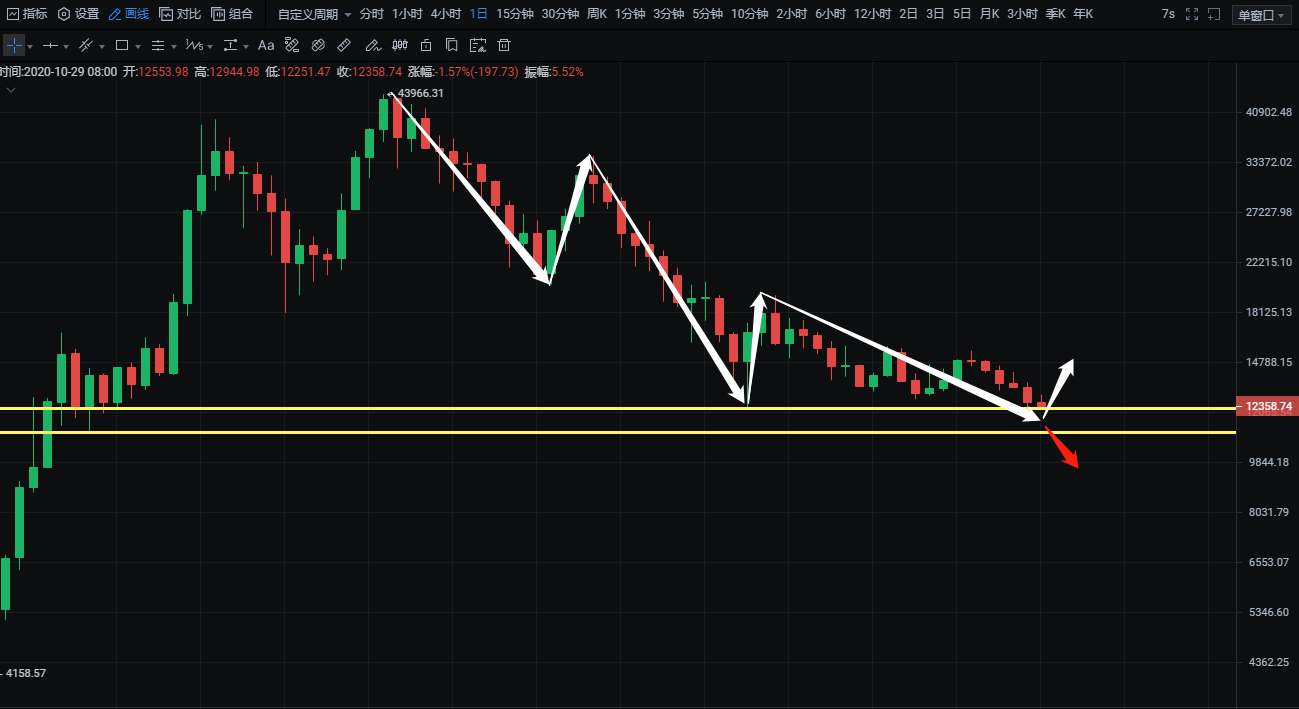This screenshot has height=709, width=1299.
Task: Toggle the 画线 drawing toolbar
Action: [x=128, y=14]
